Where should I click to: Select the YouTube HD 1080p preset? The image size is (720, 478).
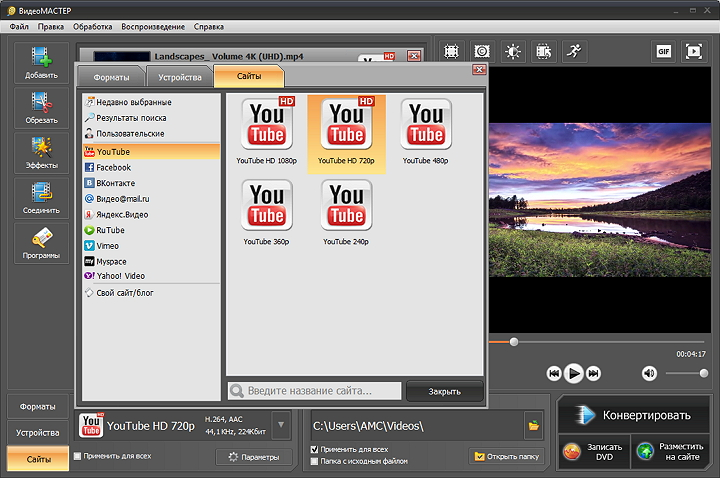(x=267, y=131)
